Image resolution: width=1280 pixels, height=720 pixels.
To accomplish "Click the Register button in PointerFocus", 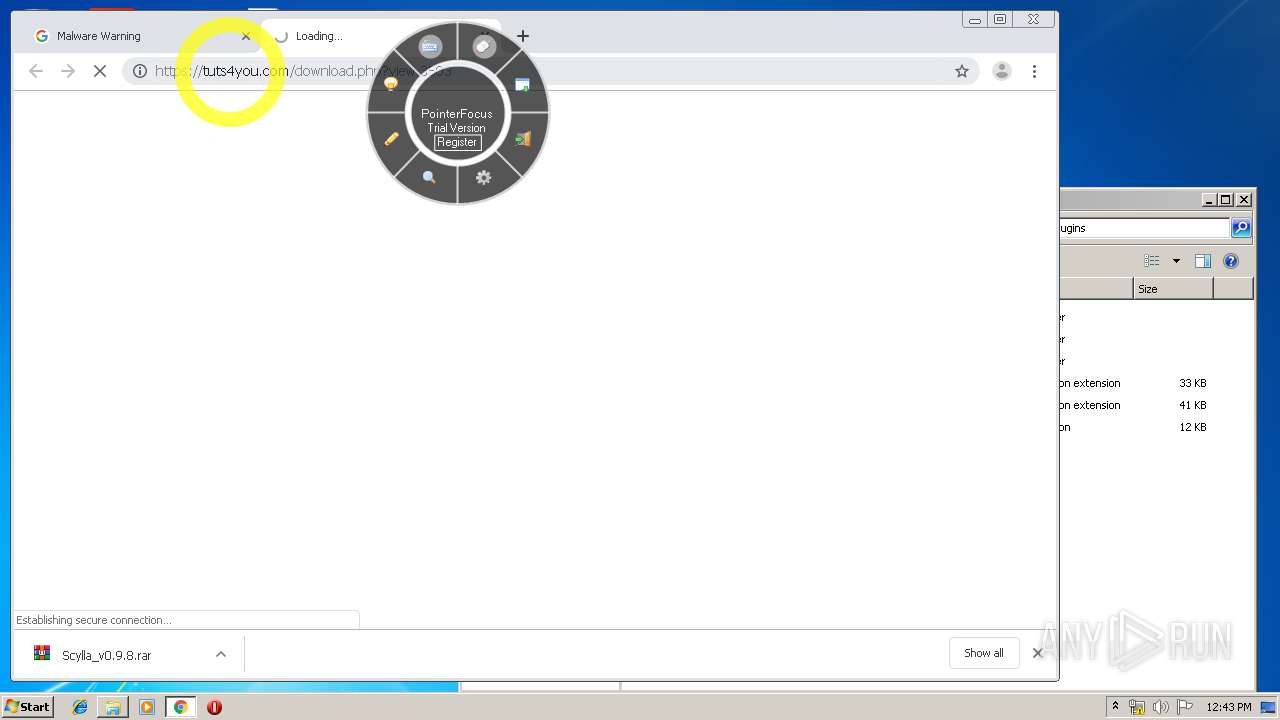I will pos(457,142).
